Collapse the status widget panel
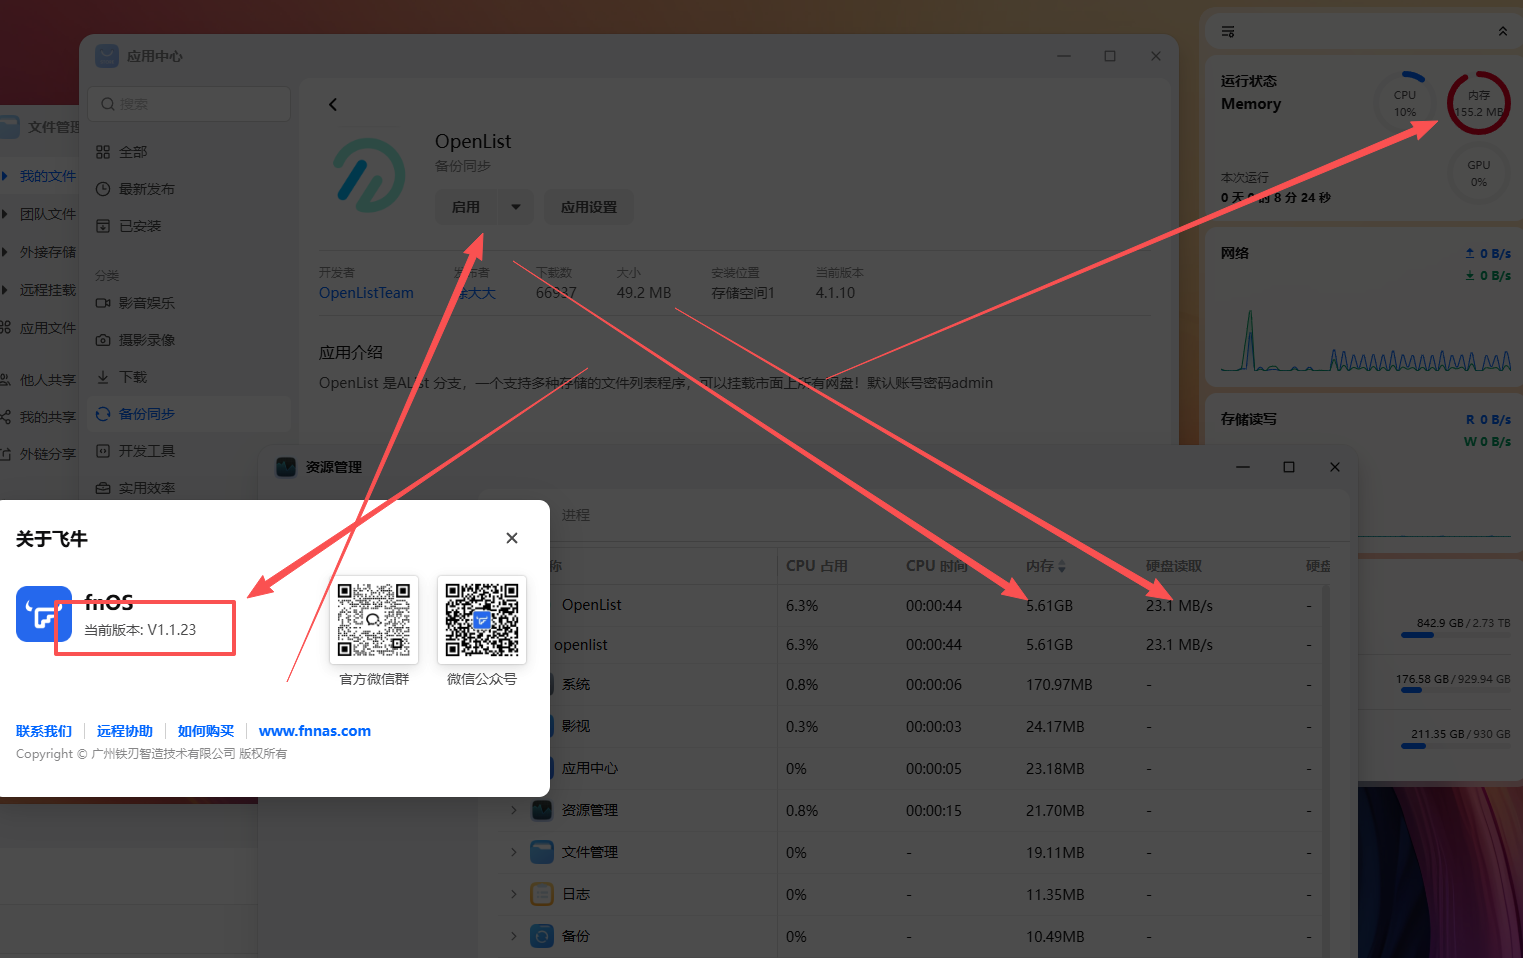The width and height of the screenshot is (1523, 958). pos(1503,32)
